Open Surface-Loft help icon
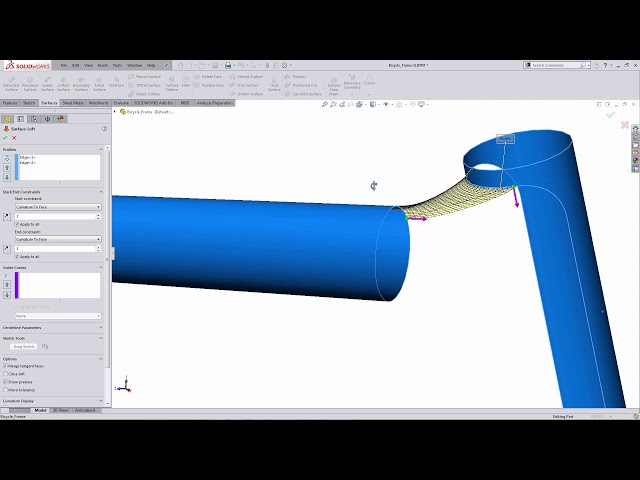Screen dimensions: 640x480 click(104, 129)
